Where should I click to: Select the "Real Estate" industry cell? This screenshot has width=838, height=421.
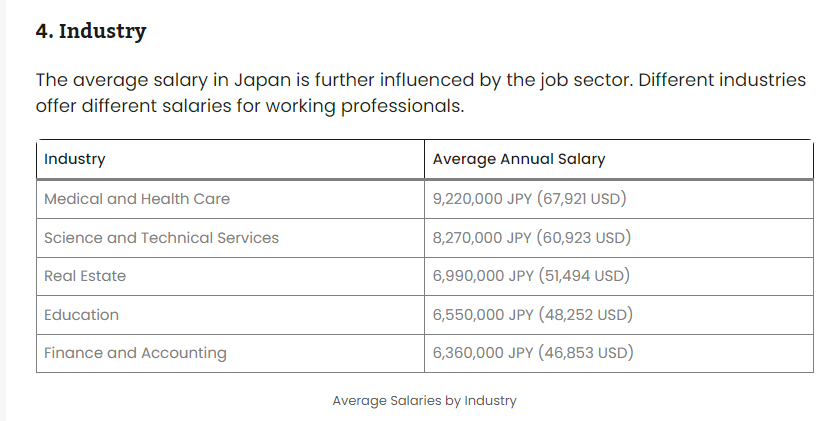(x=85, y=276)
